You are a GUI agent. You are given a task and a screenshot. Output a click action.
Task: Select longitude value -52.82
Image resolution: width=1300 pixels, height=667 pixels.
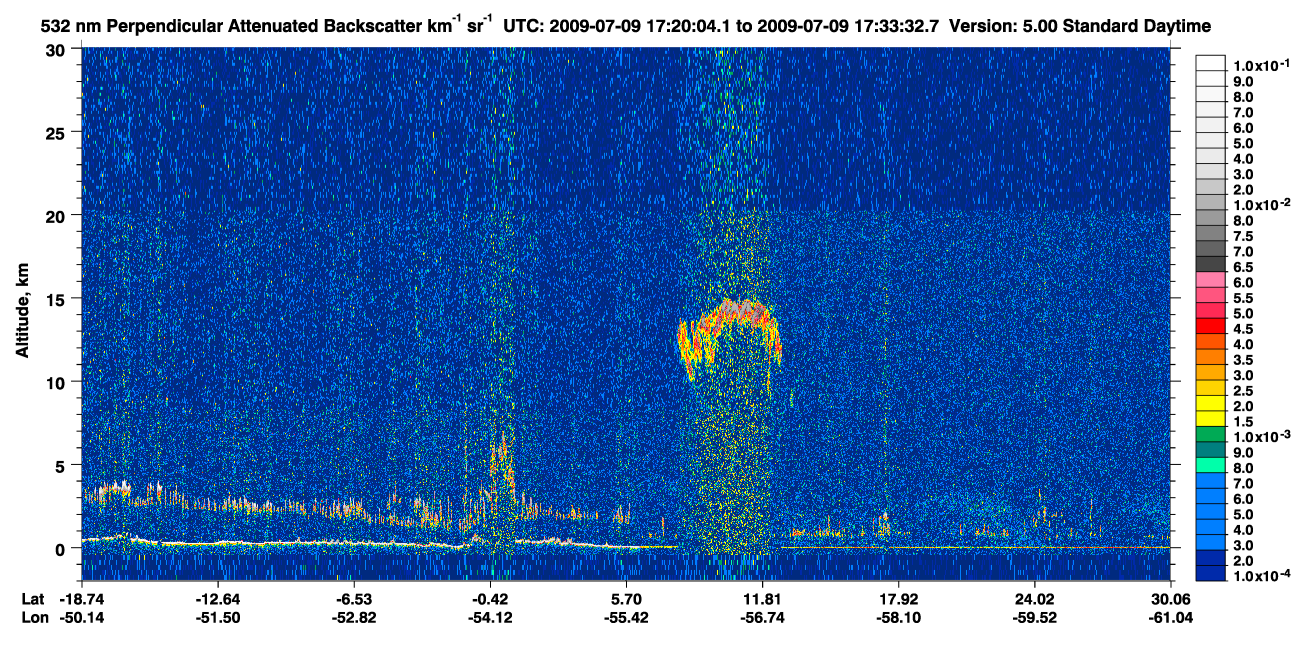(x=355, y=617)
